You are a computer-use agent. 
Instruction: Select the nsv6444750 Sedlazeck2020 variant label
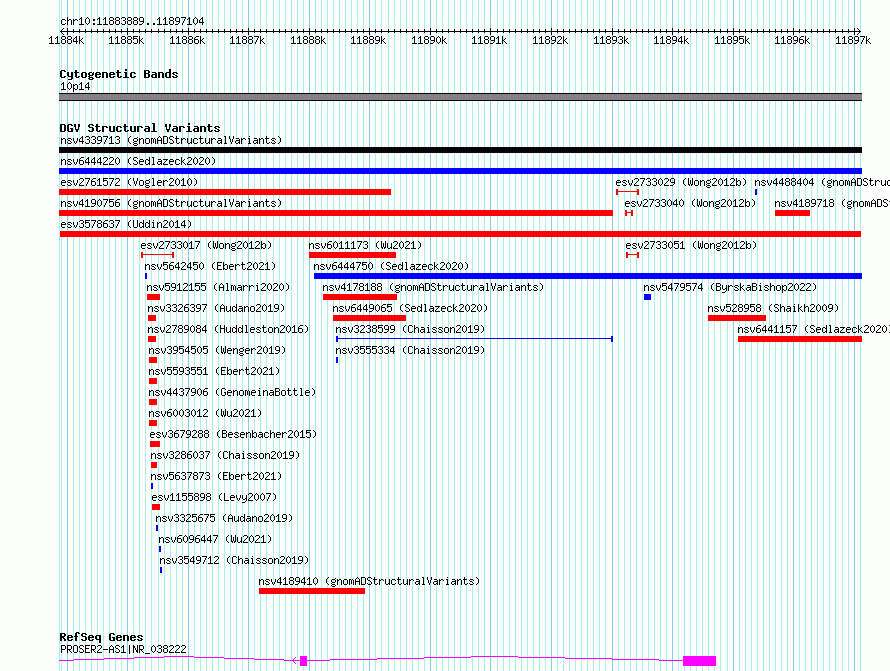coord(390,266)
